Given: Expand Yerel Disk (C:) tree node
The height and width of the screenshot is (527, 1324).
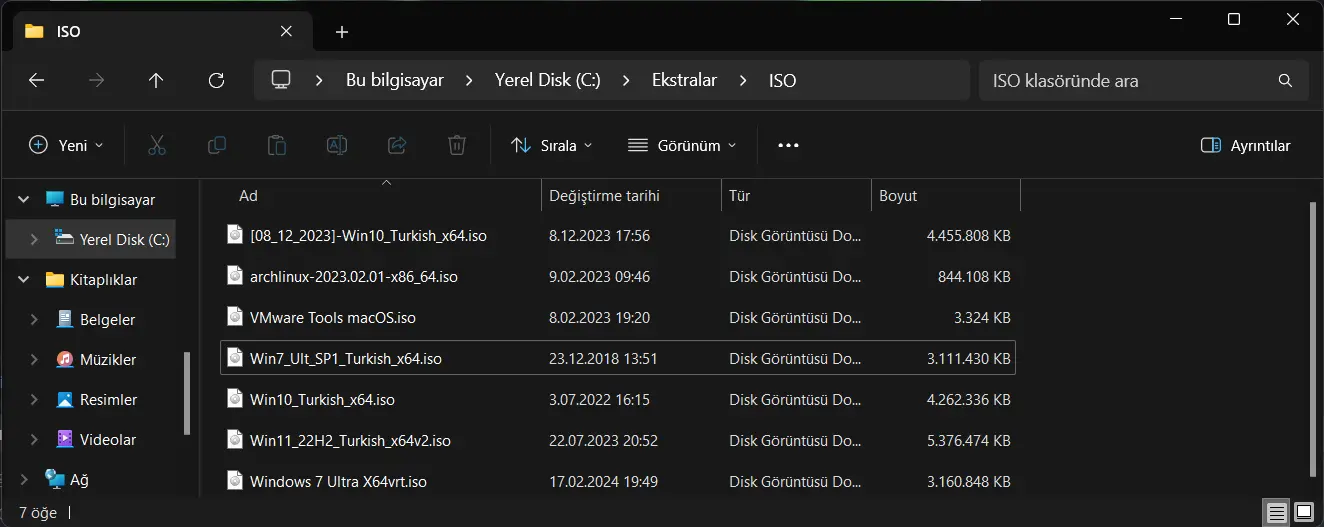Looking at the screenshot, I should [34, 240].
